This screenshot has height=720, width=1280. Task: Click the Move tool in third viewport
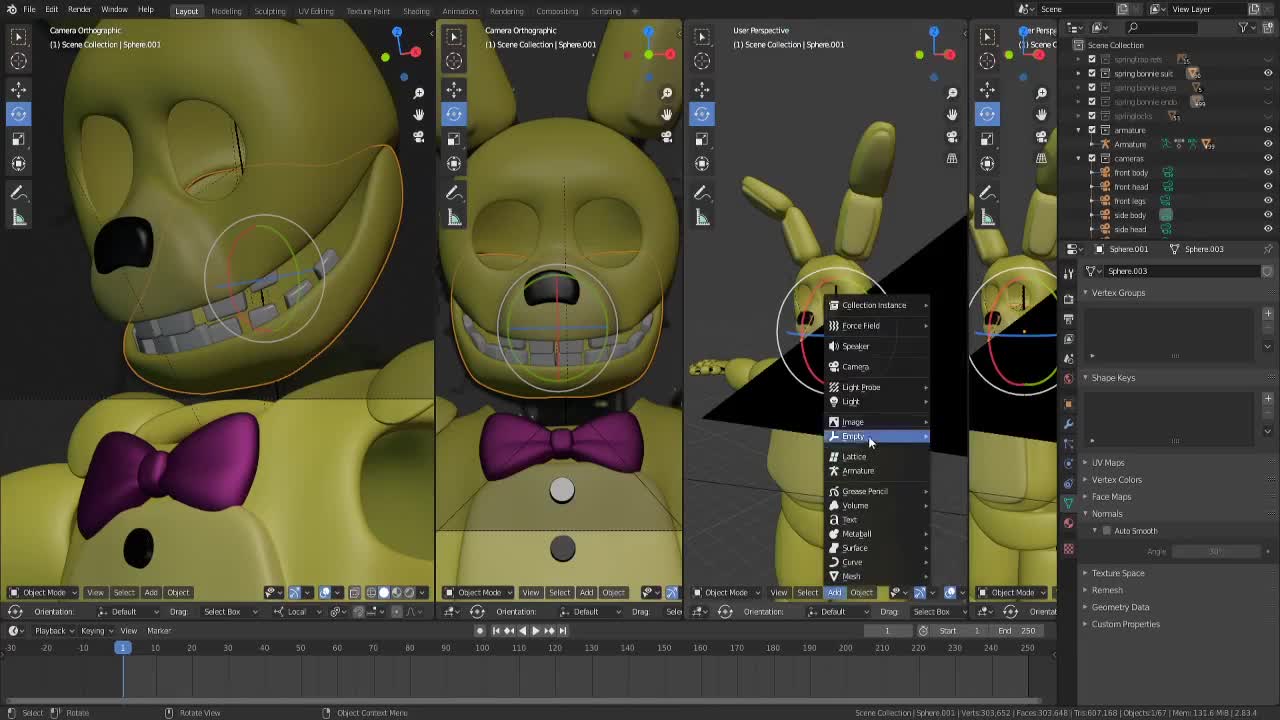702,90
